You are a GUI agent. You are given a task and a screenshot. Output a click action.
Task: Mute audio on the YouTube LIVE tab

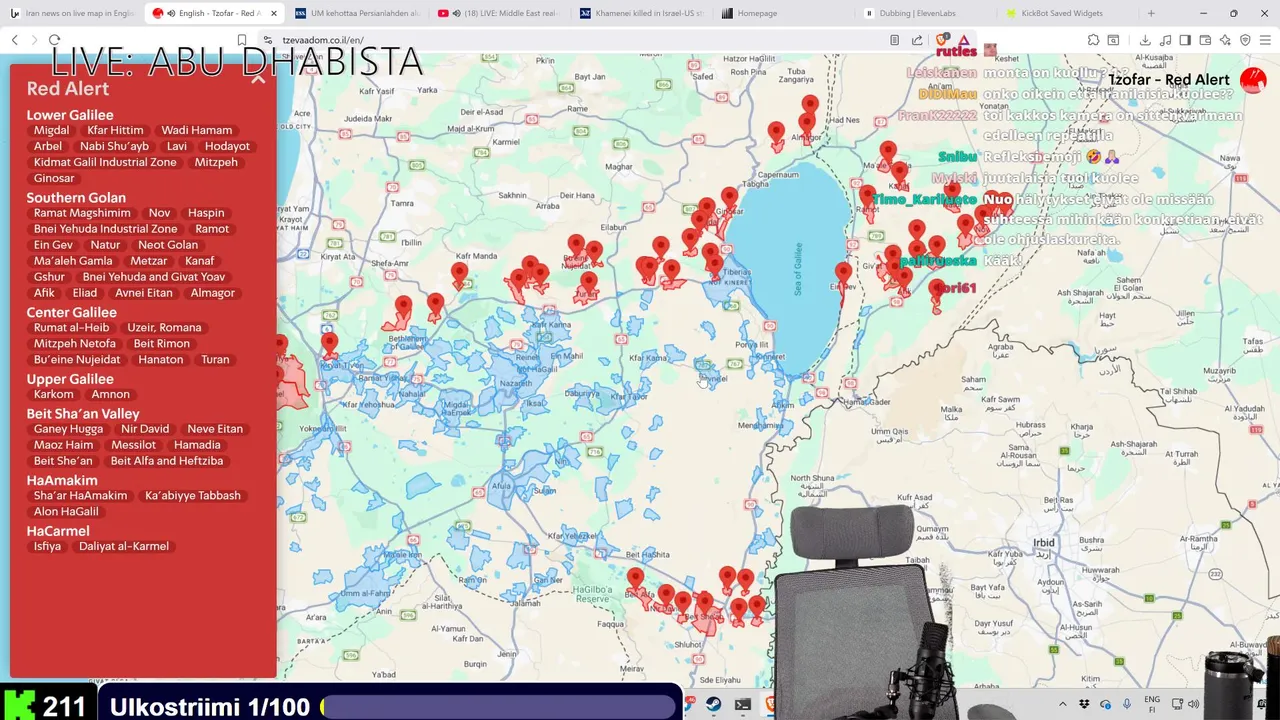click(x=456, y=13)
